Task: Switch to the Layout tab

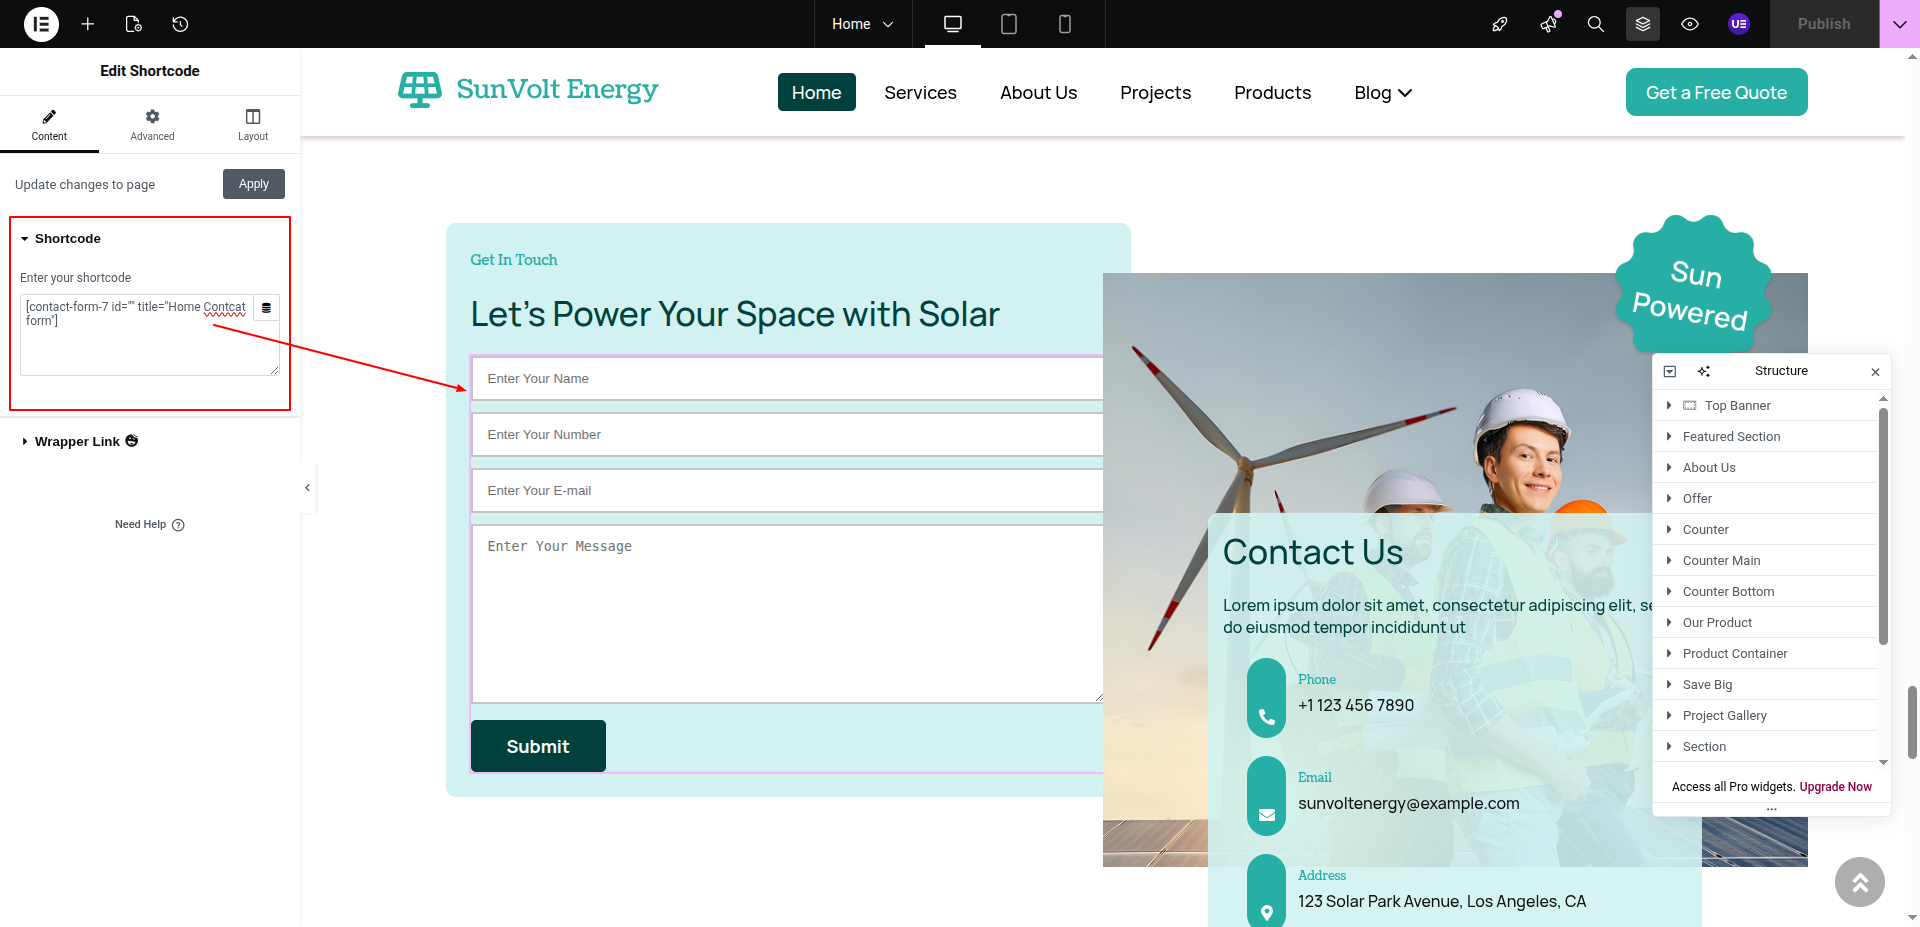Action: pos(253,125)
